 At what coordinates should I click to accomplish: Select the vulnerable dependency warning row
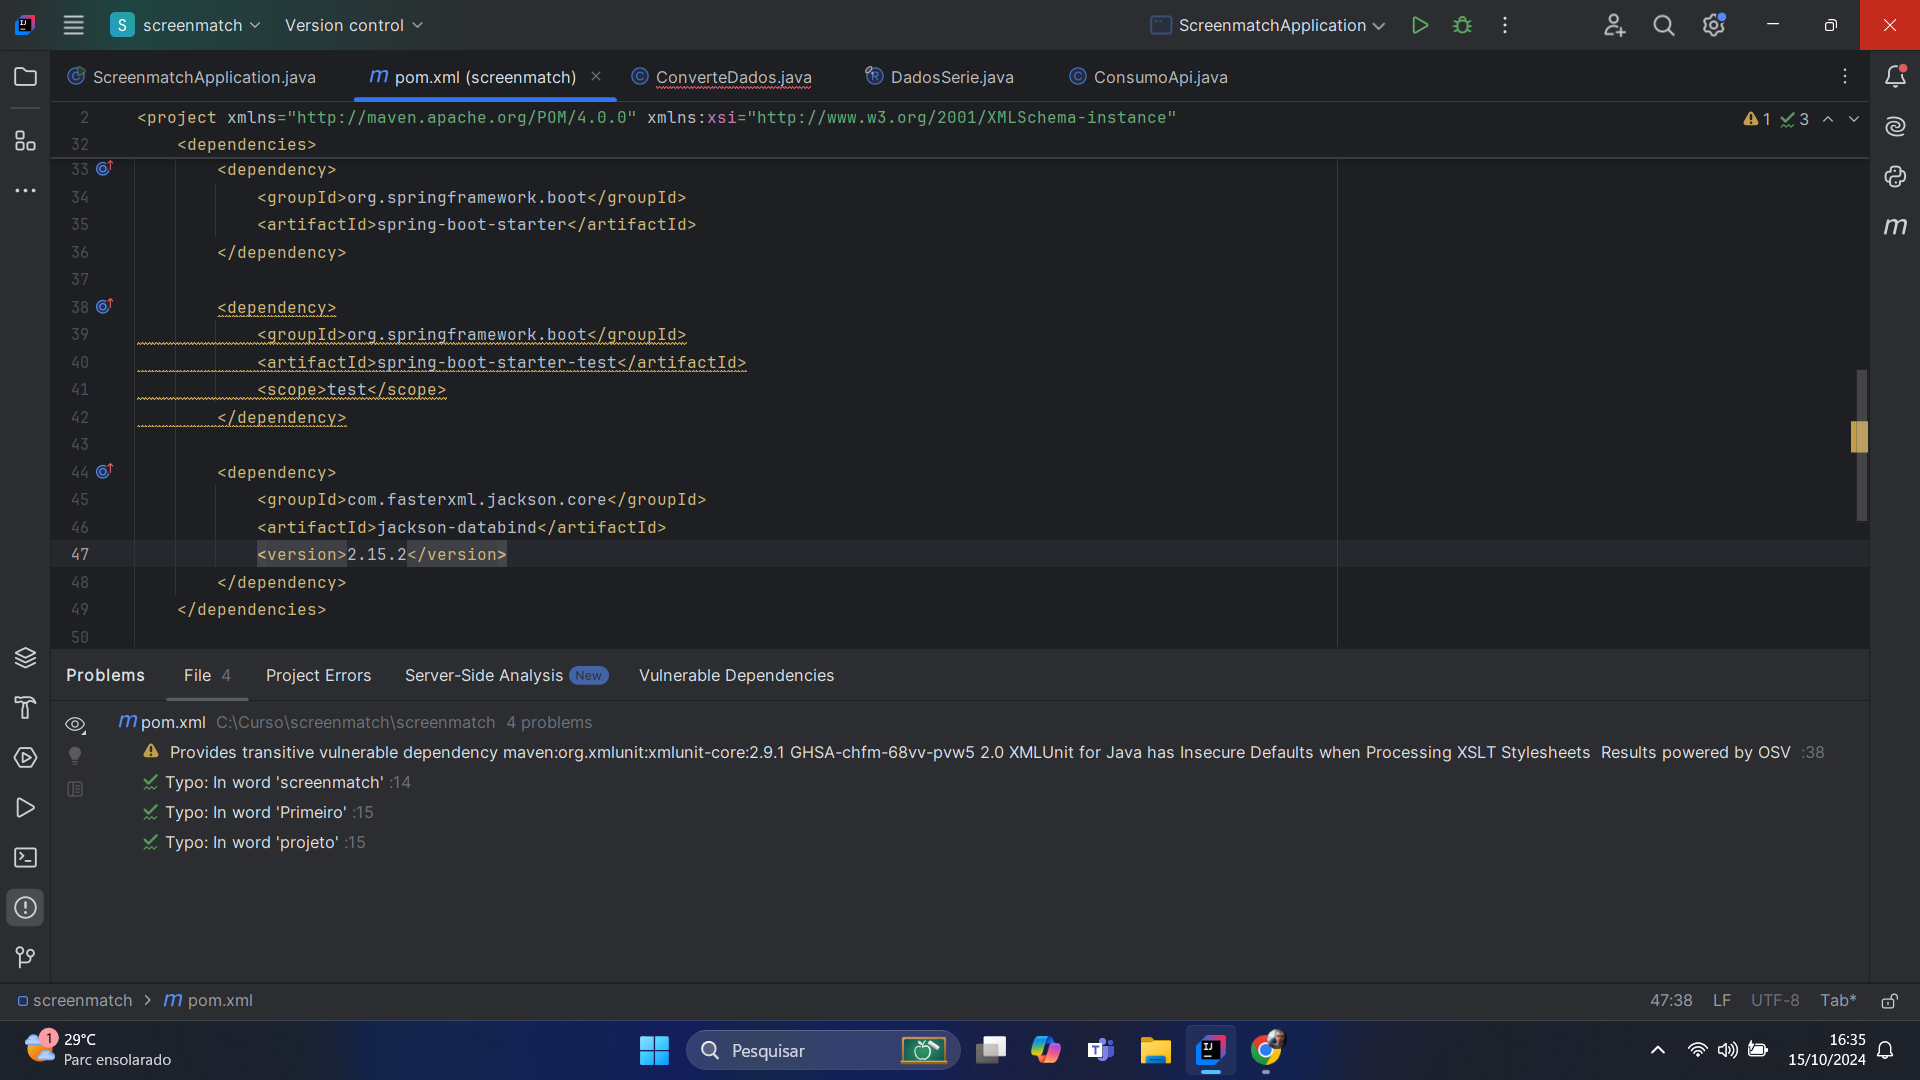tap(984, 752)
